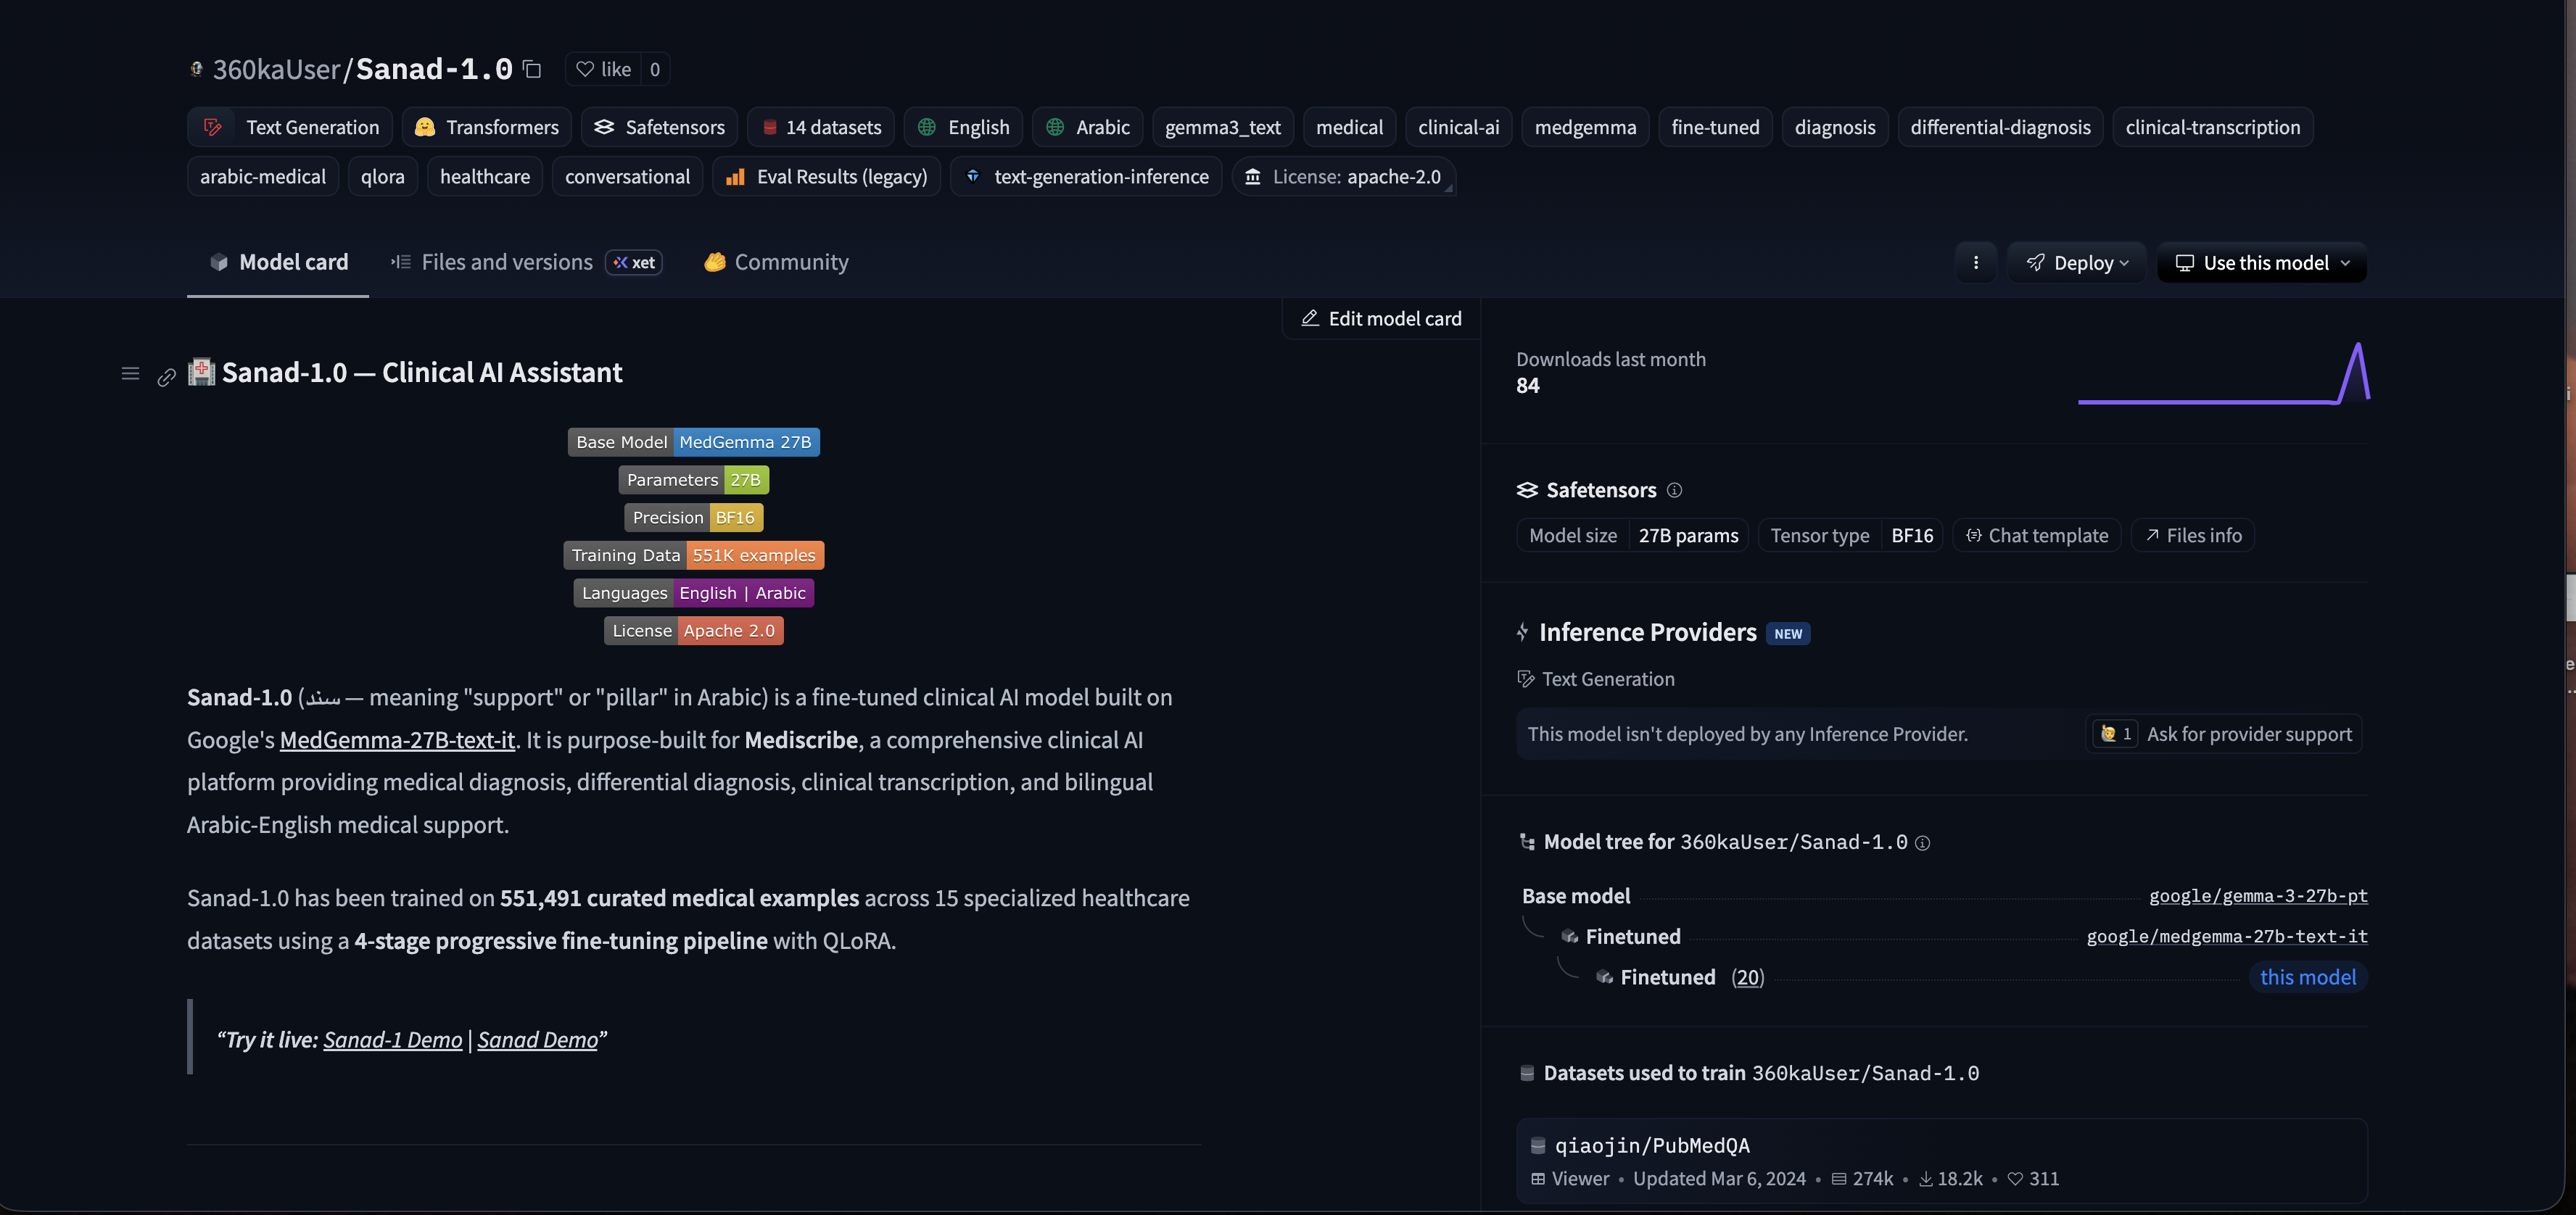This screenshot has width=2576, height=1215.
Task: Like the Sanad-1.0 model
Action: (603, 69)
